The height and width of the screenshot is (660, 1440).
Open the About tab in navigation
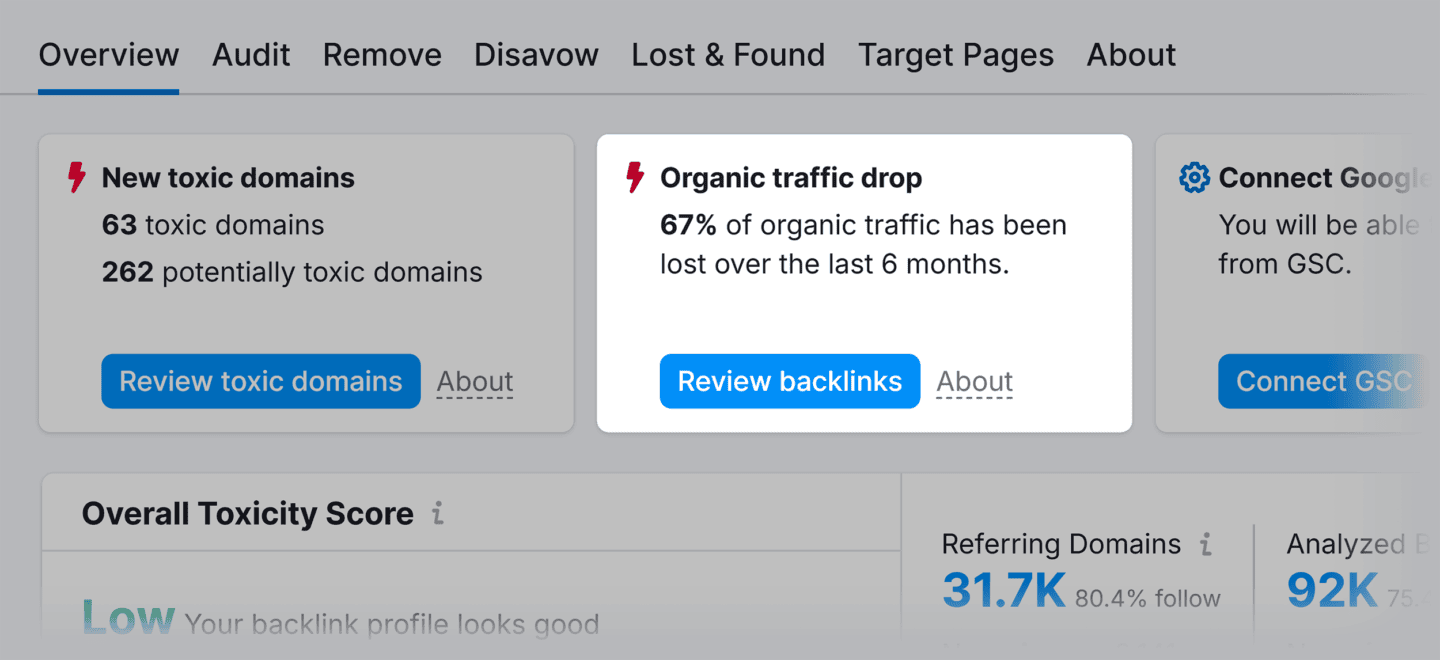point(1130,55)
